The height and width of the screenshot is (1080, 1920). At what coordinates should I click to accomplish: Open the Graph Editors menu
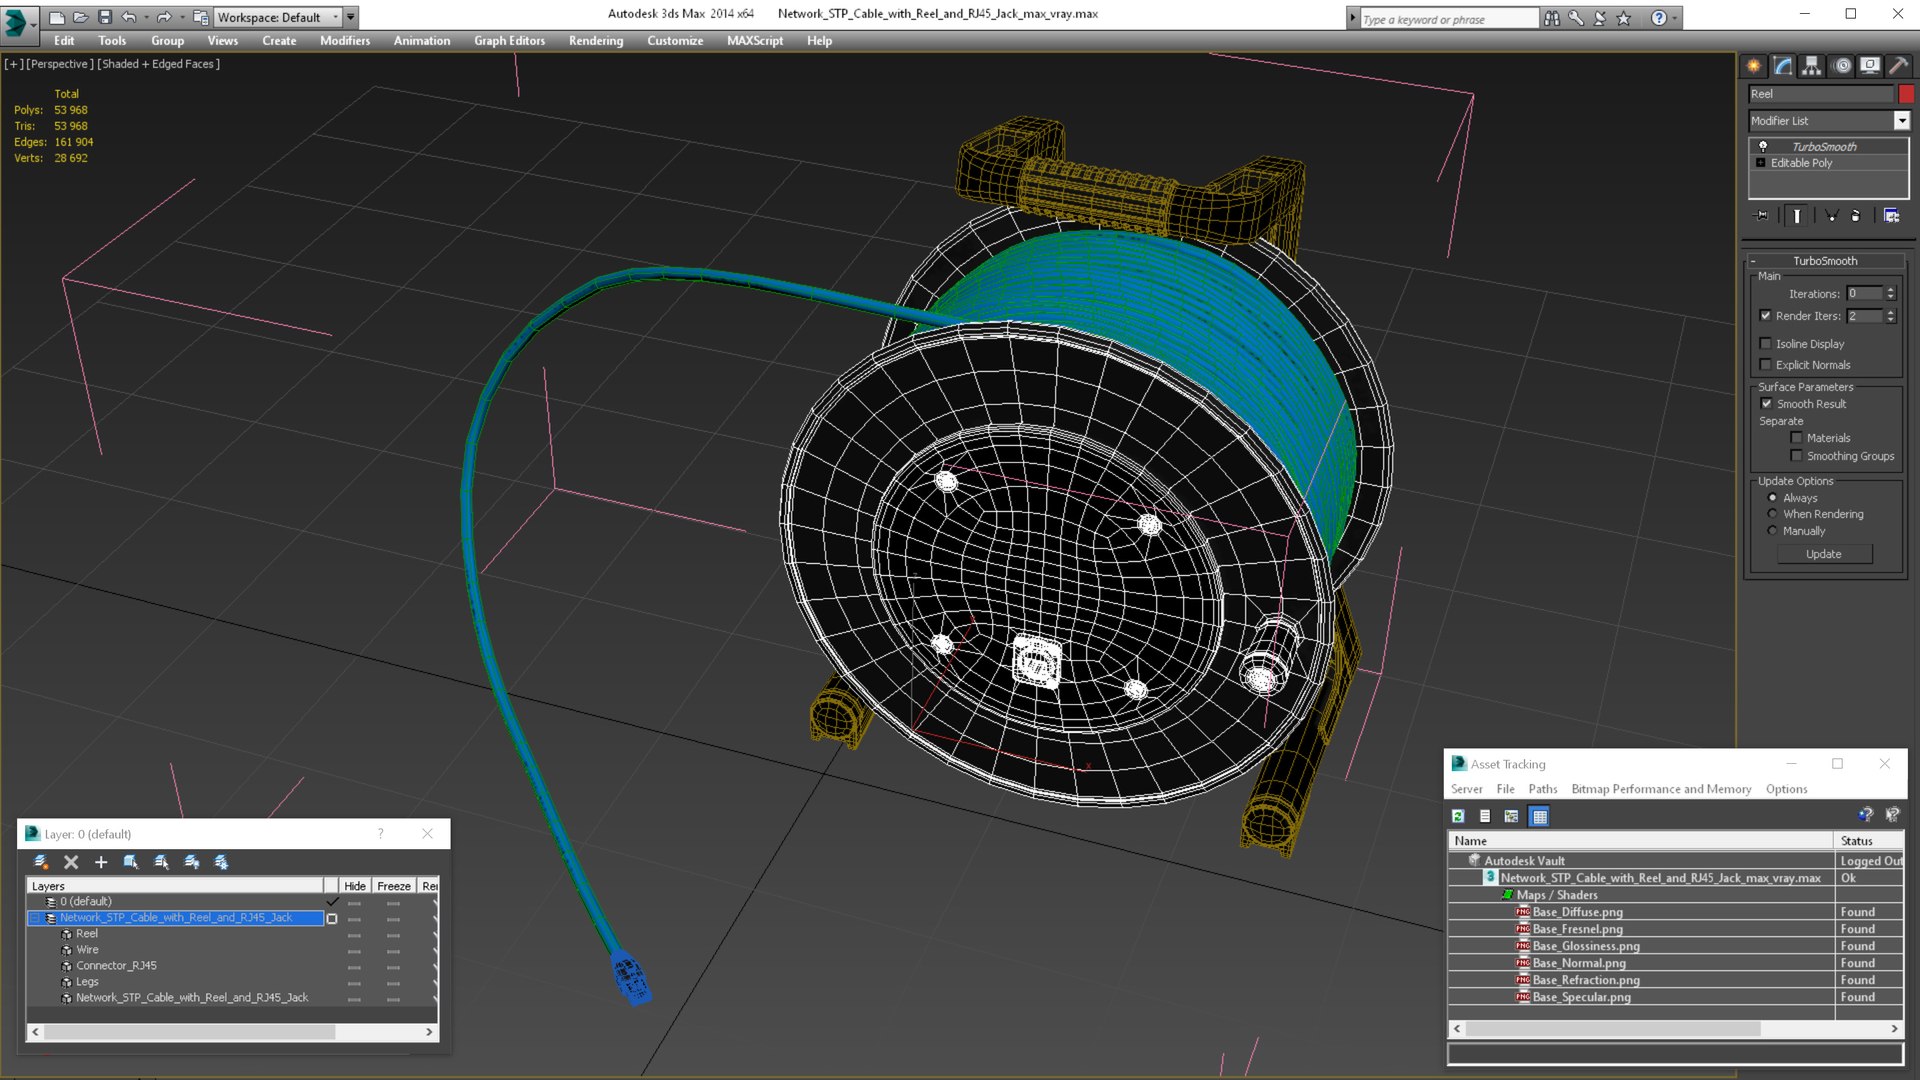tap(509, 41)
